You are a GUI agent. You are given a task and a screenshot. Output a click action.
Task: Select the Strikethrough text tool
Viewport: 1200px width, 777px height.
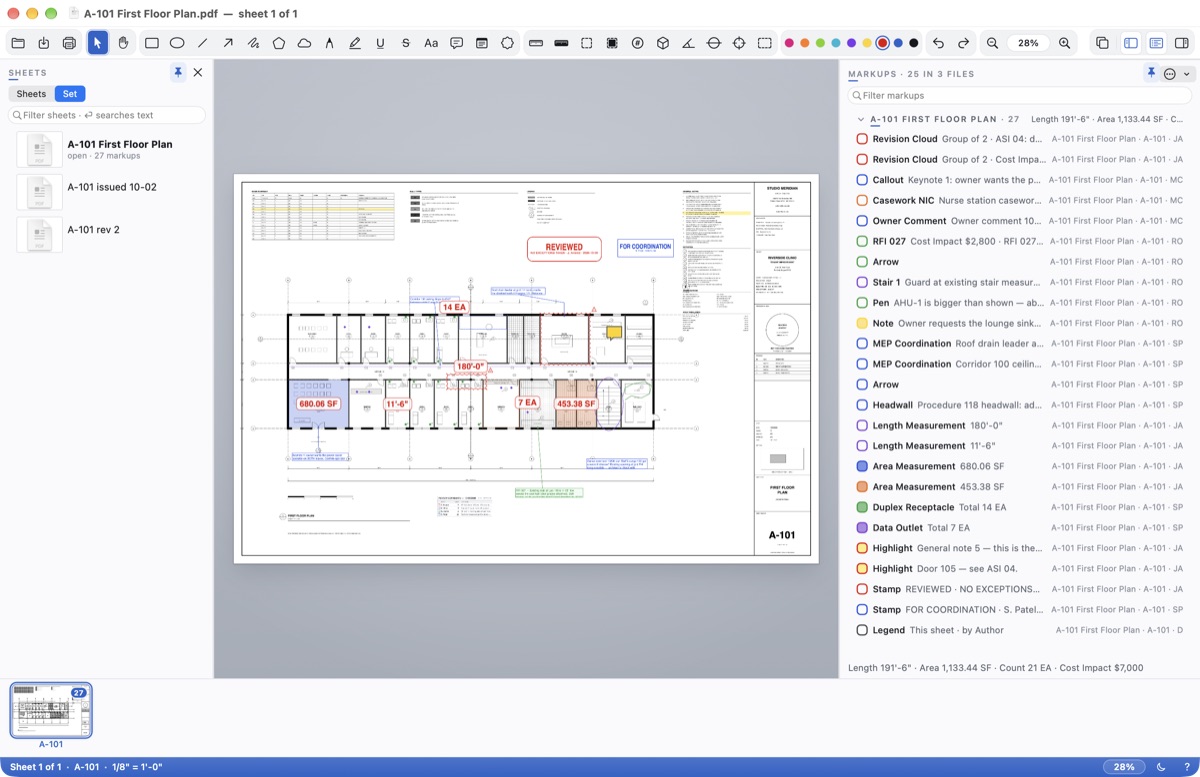point(405,43)
